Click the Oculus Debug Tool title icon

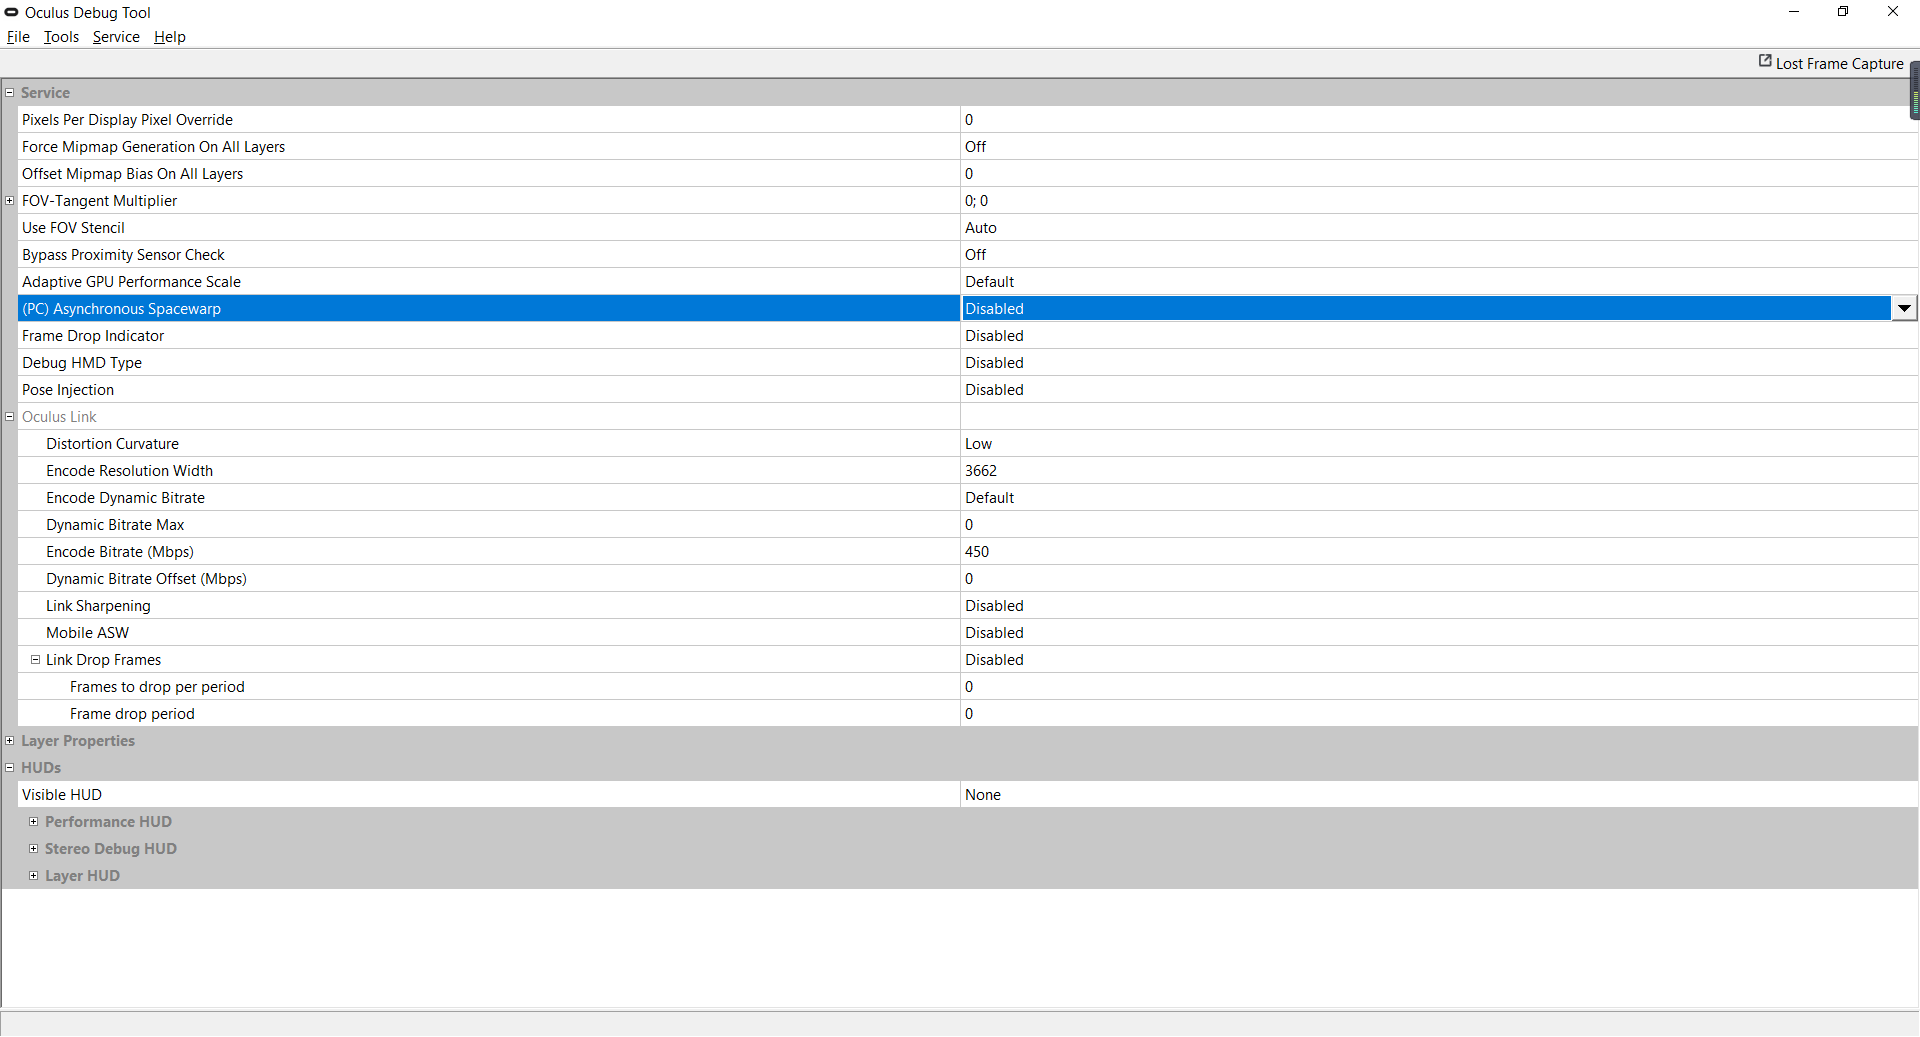(x=12, y=12)
